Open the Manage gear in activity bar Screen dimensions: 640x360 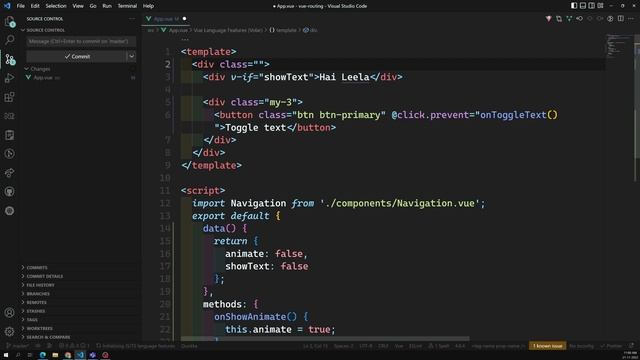[10, 331]
